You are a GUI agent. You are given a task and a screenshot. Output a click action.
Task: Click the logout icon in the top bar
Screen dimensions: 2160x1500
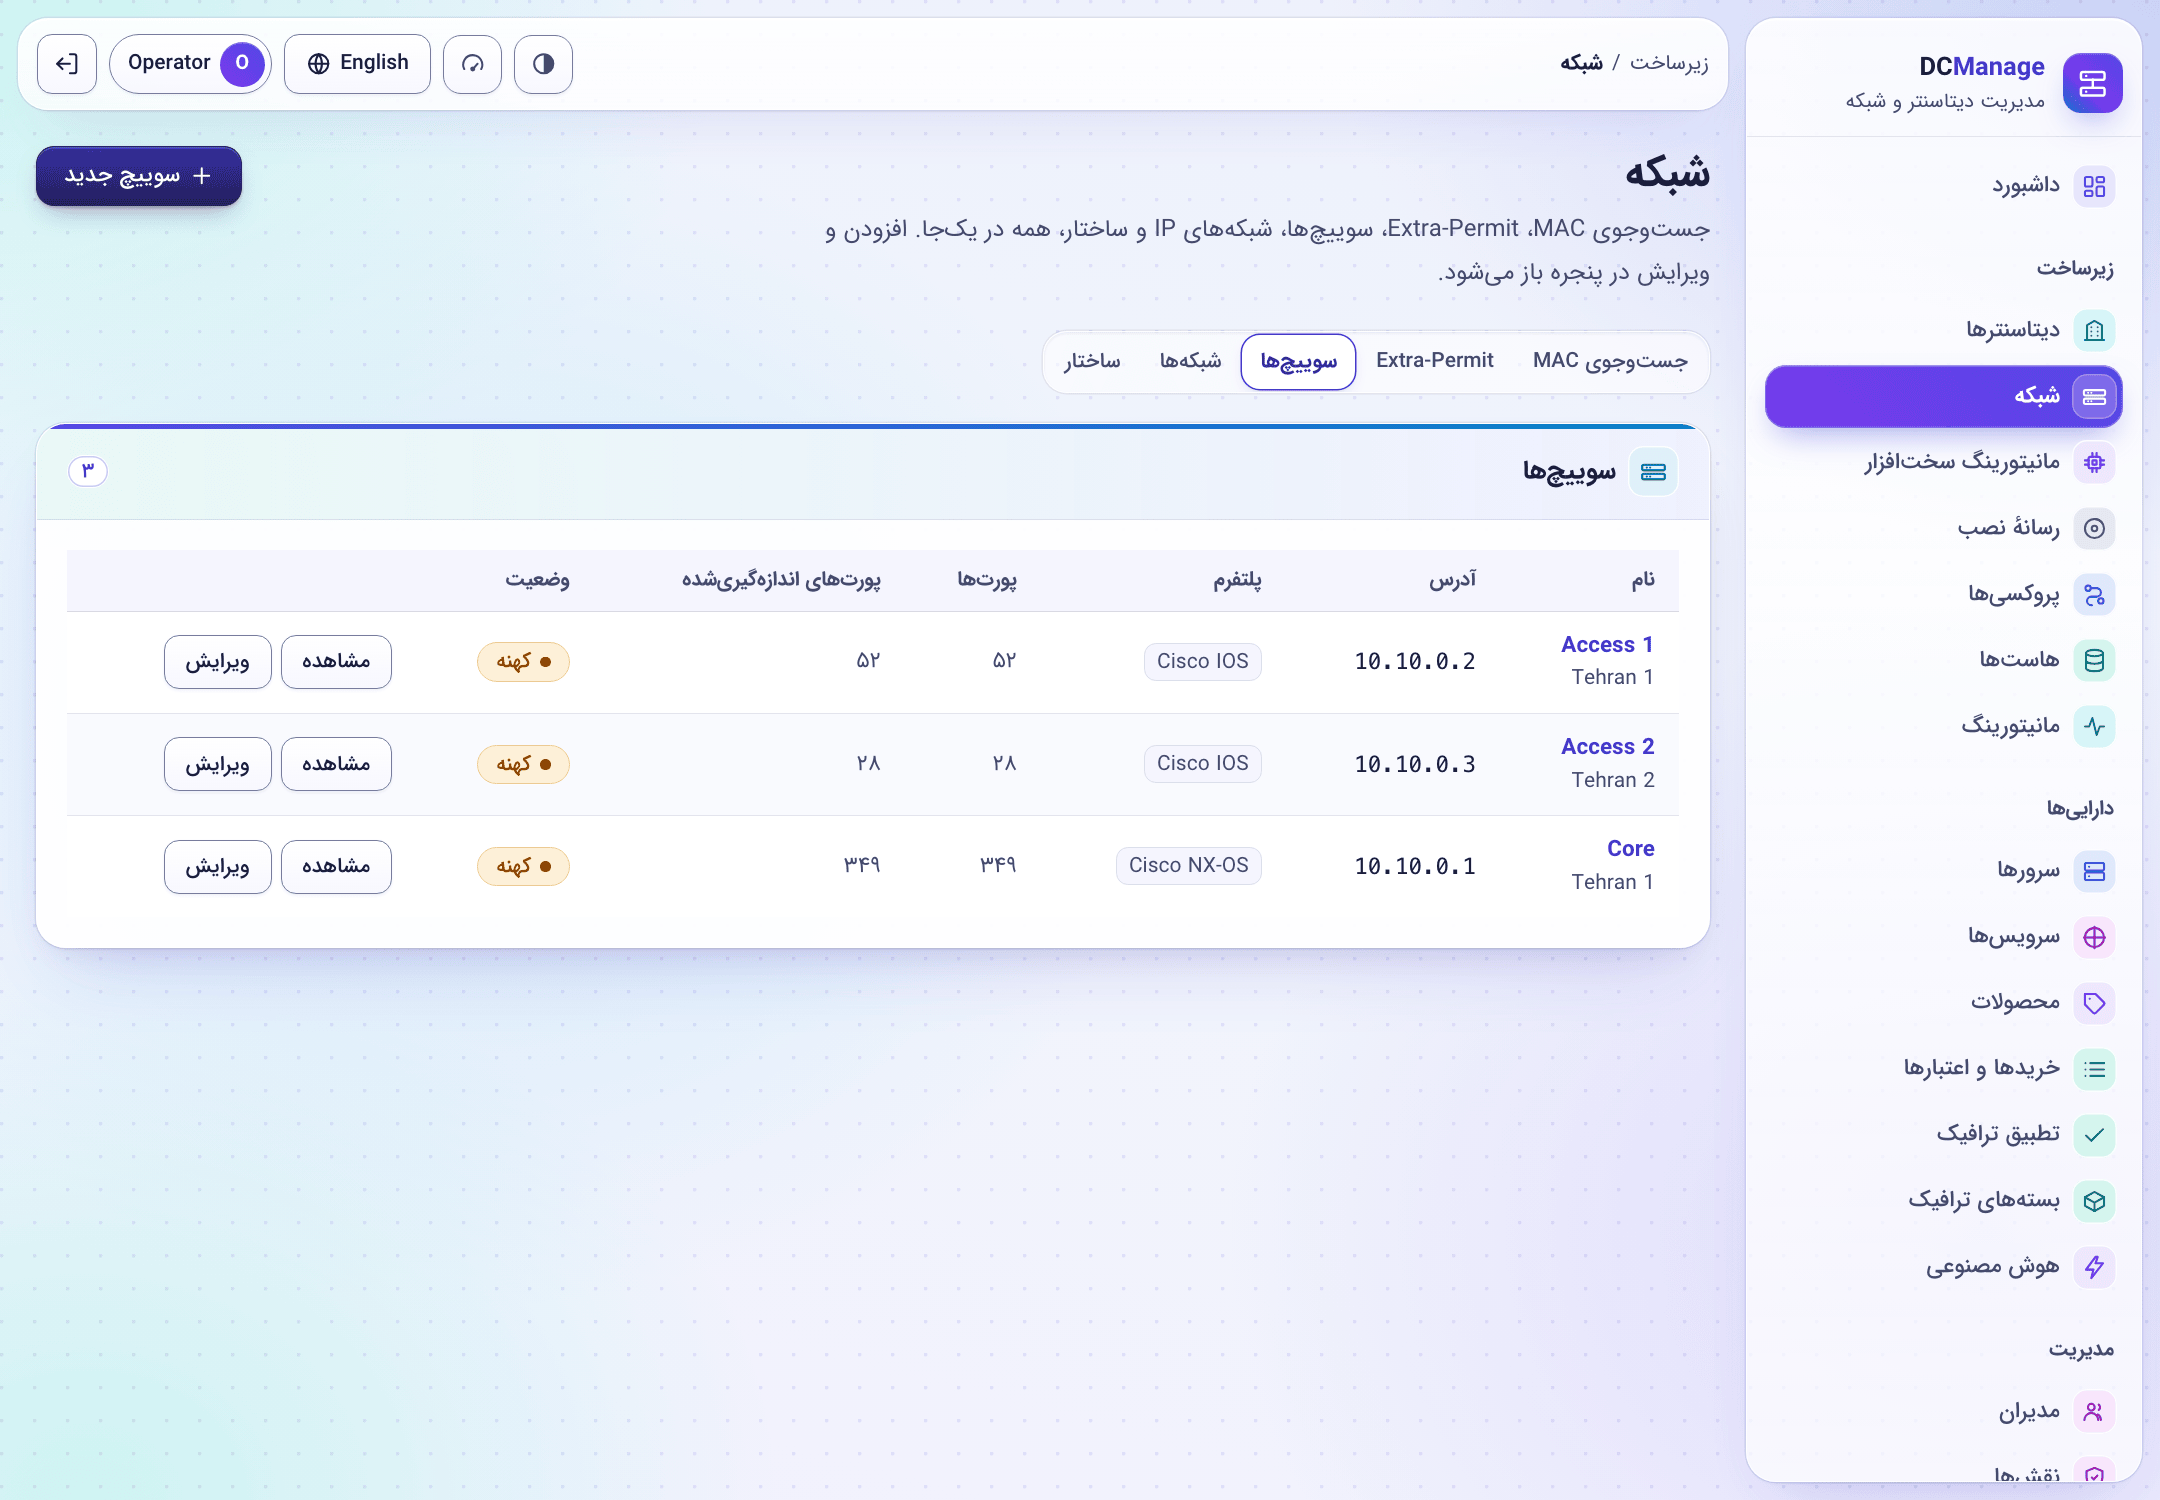[67, 64]
